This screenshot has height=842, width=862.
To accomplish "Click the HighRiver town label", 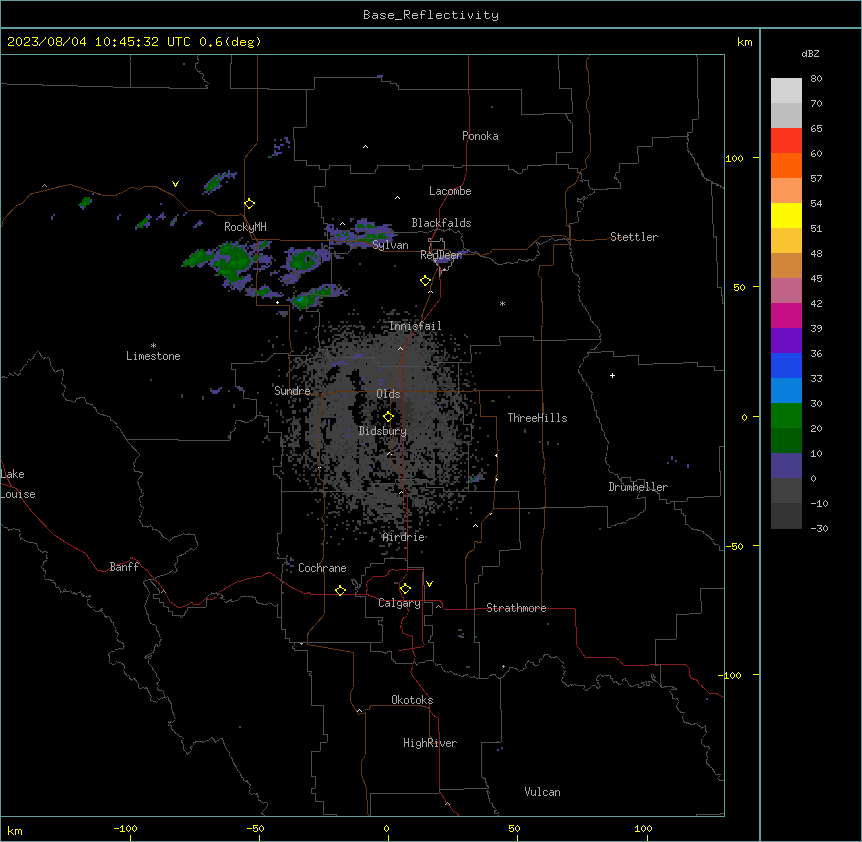I will [430, 743].
